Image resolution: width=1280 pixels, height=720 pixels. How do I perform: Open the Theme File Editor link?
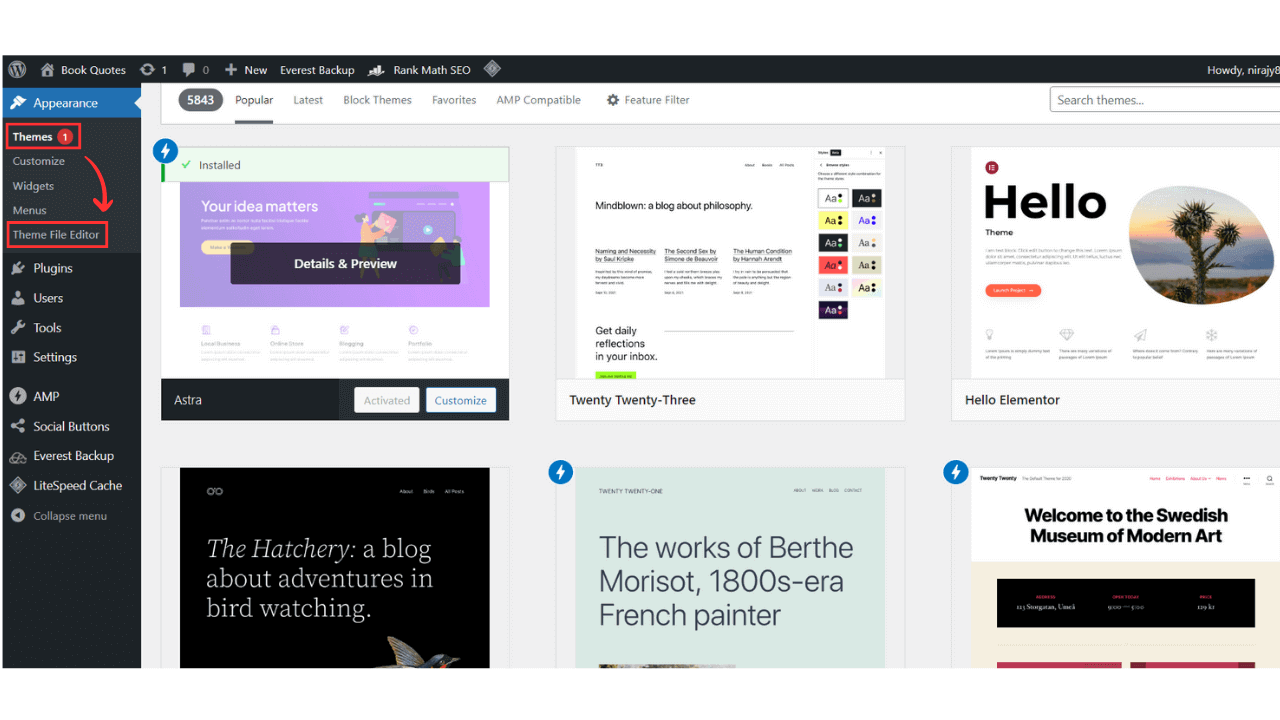tap(57, 234)
